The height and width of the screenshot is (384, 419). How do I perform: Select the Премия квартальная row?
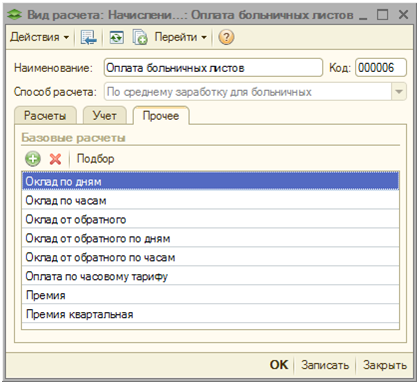[x=210, y=314]
